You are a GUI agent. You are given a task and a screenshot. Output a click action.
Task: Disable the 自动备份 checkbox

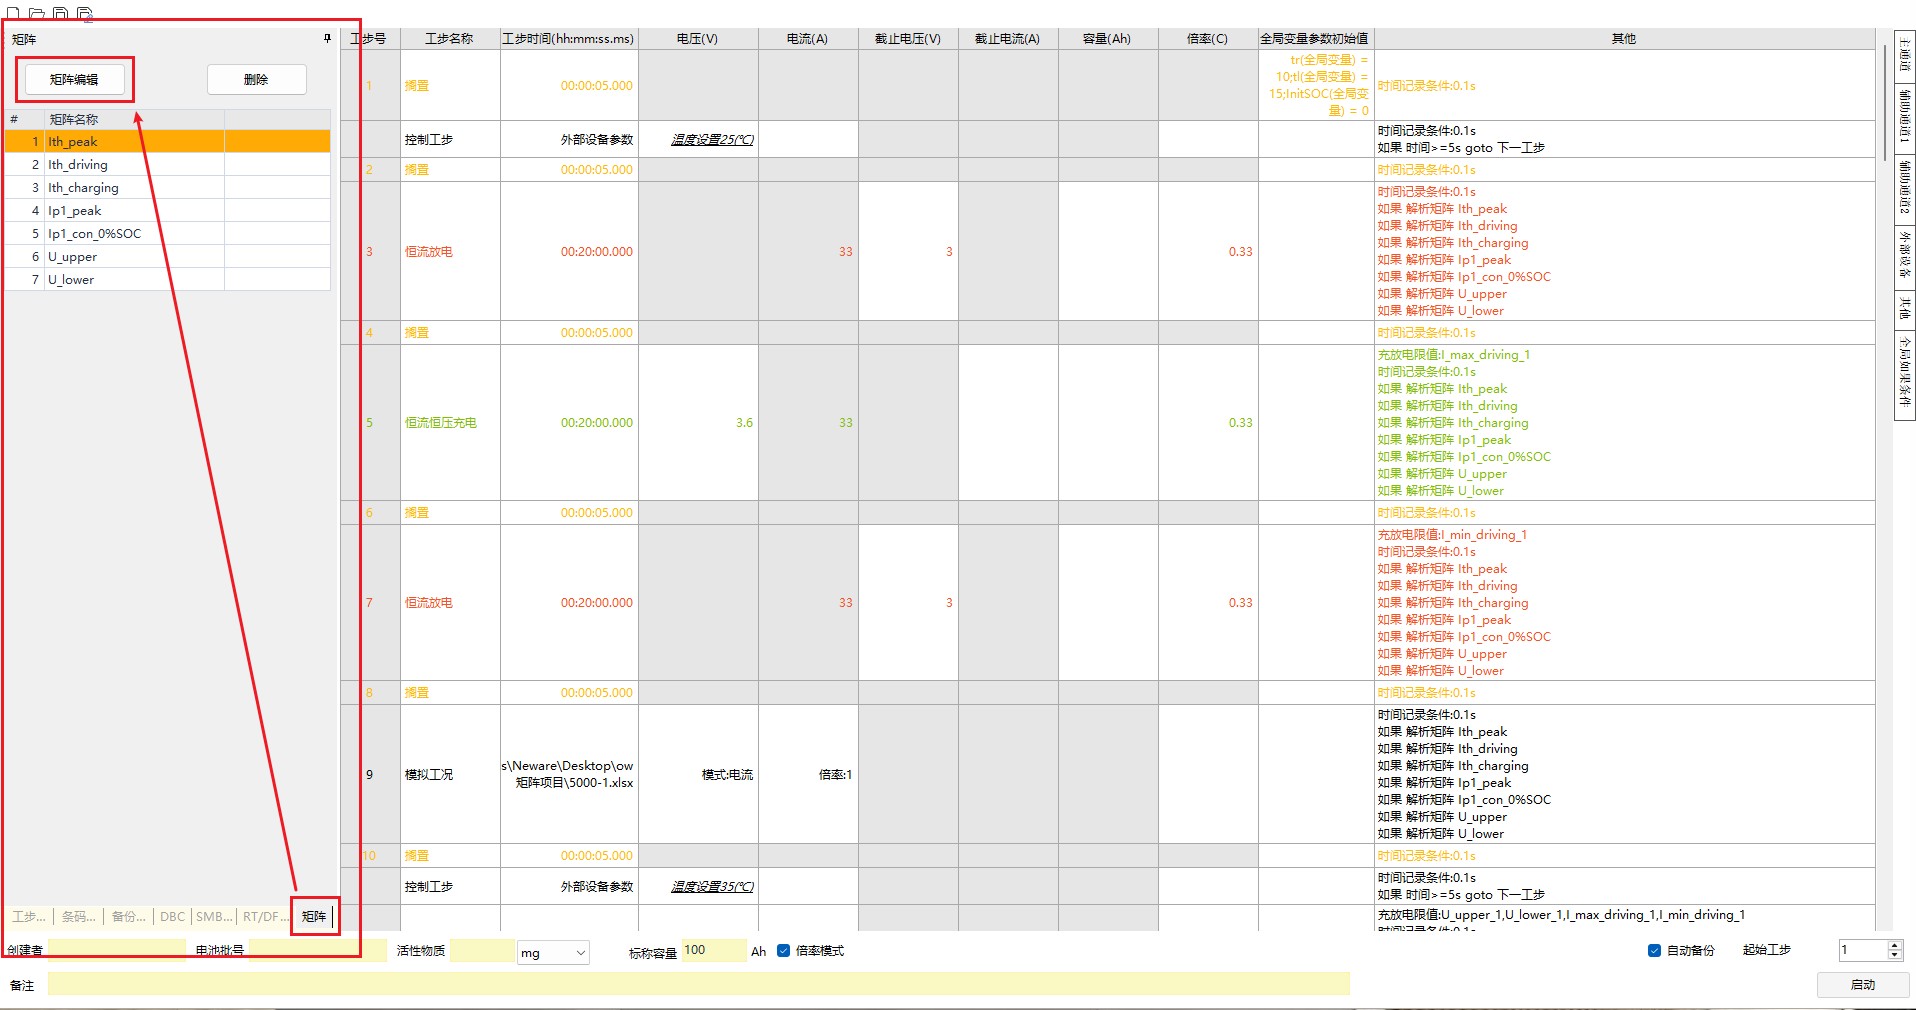(1654, 950)
